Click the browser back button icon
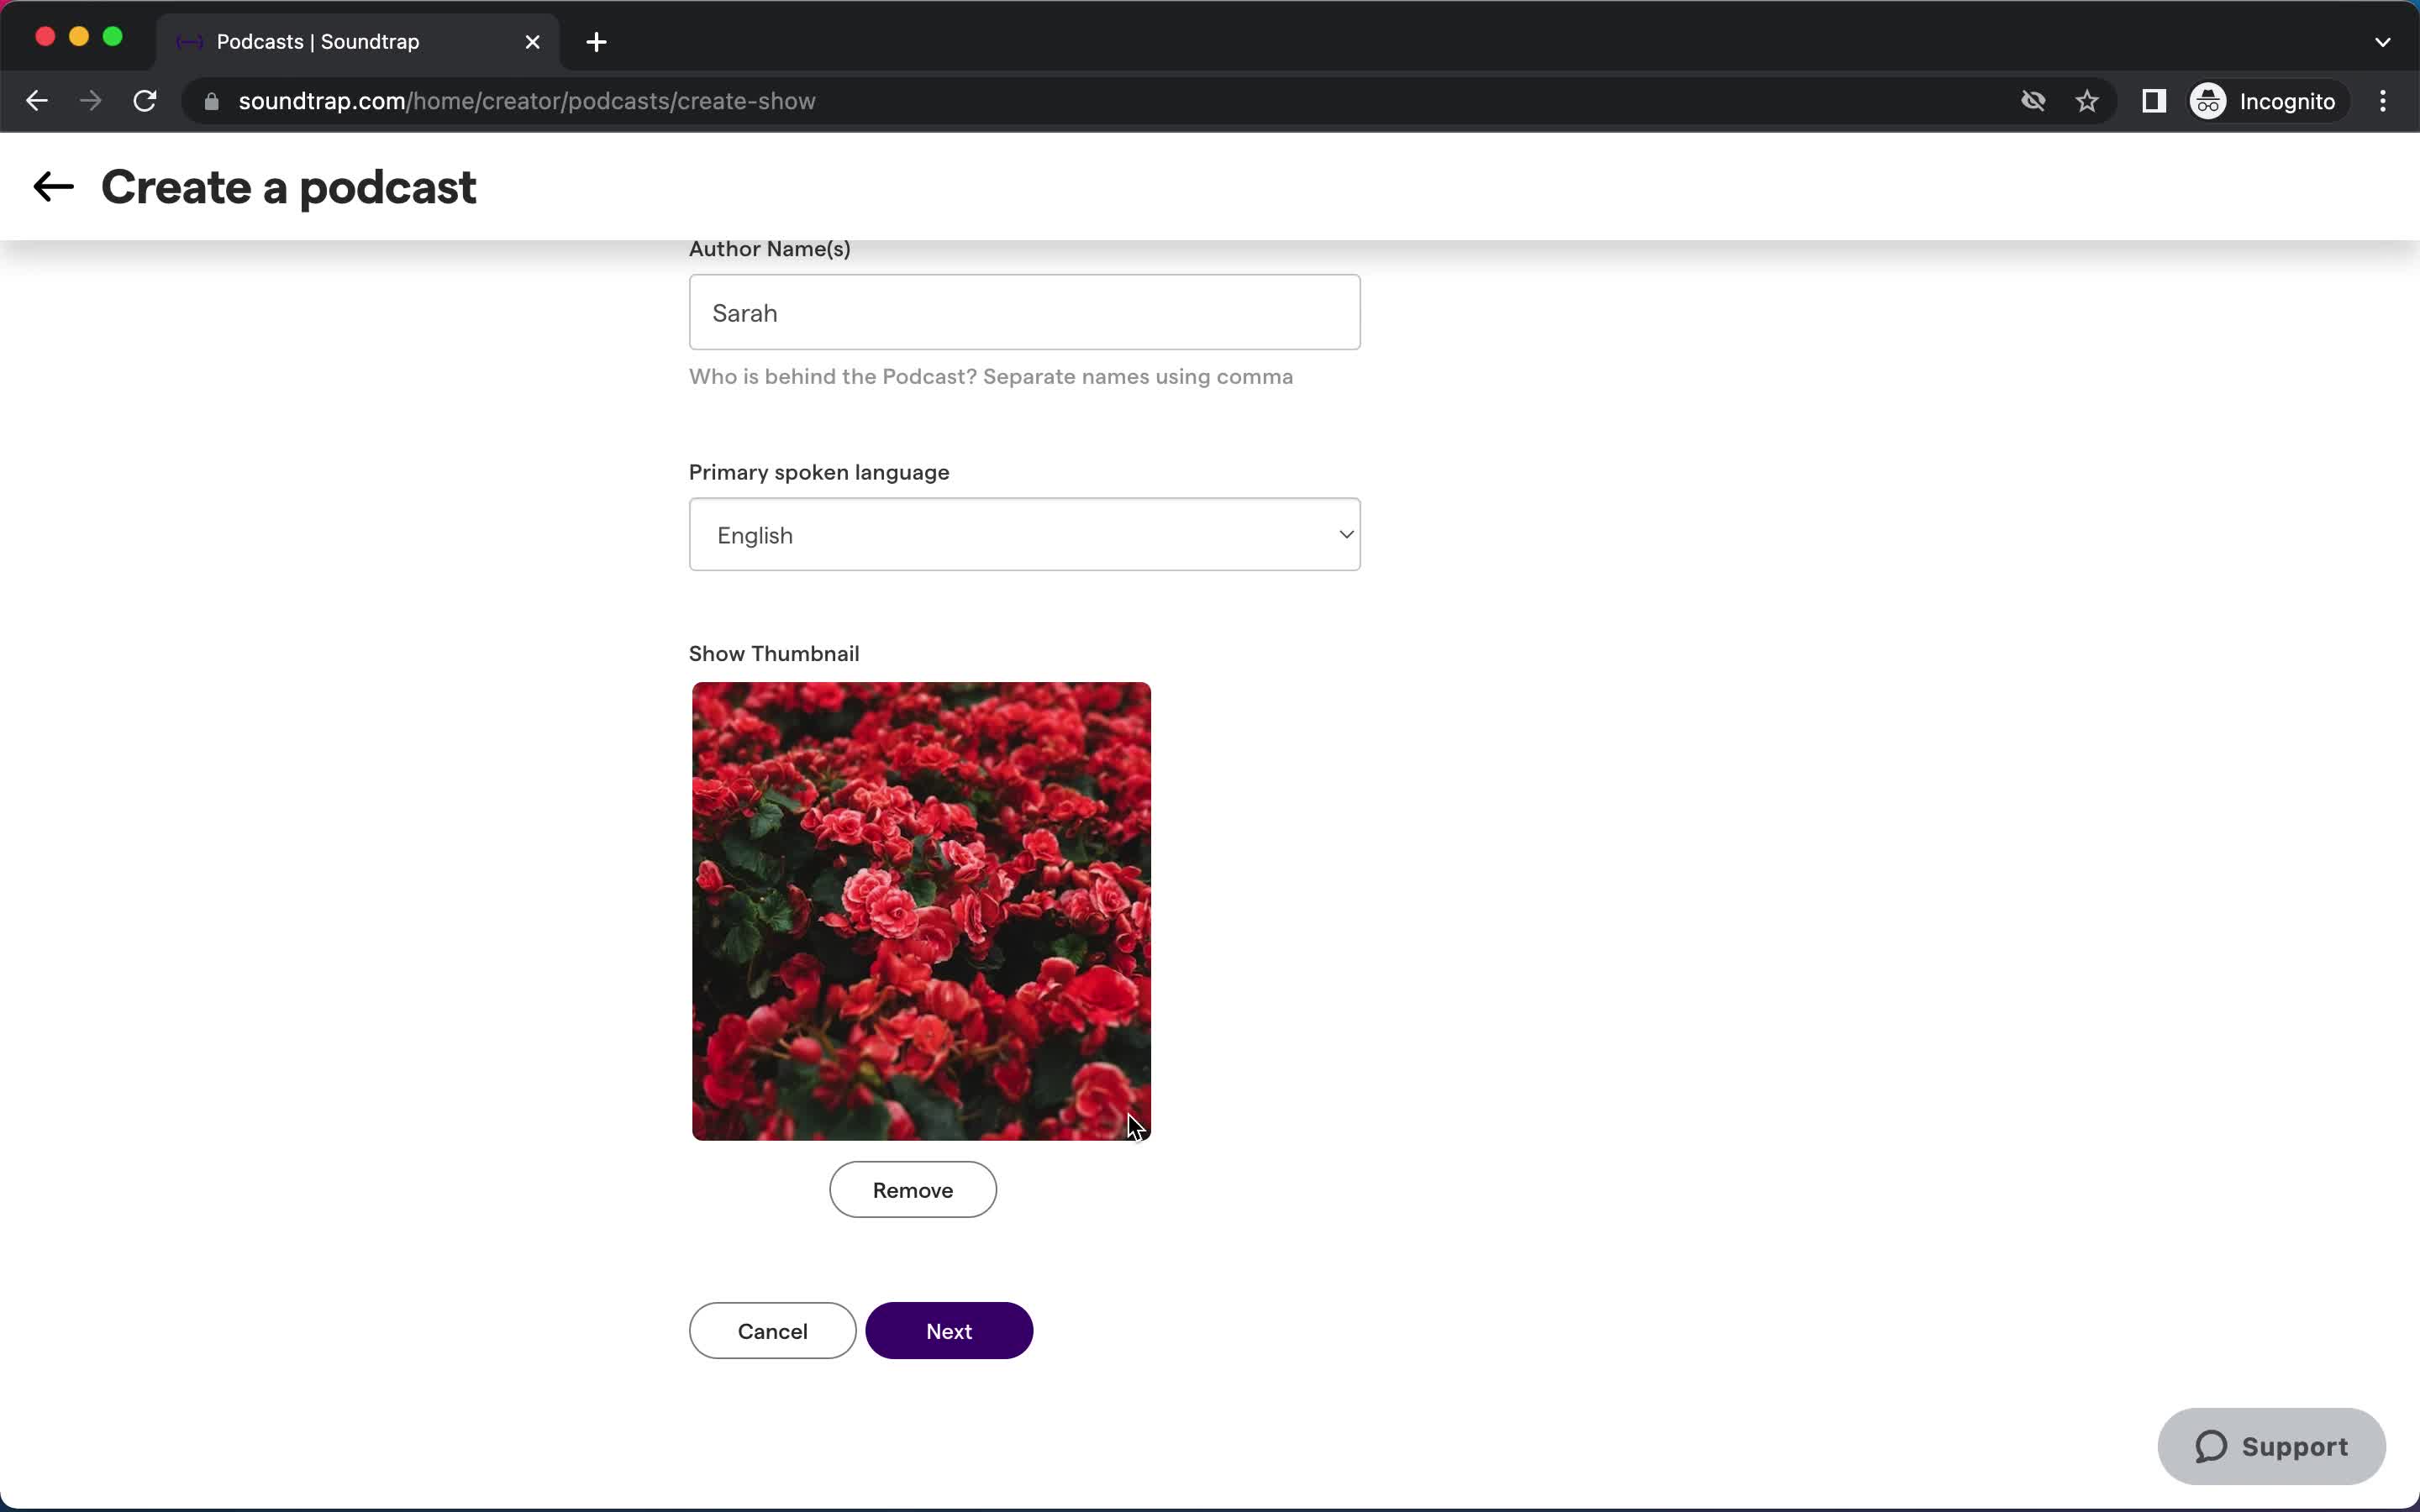This screenshot has width=2420, height=1512. coord(37,101)
